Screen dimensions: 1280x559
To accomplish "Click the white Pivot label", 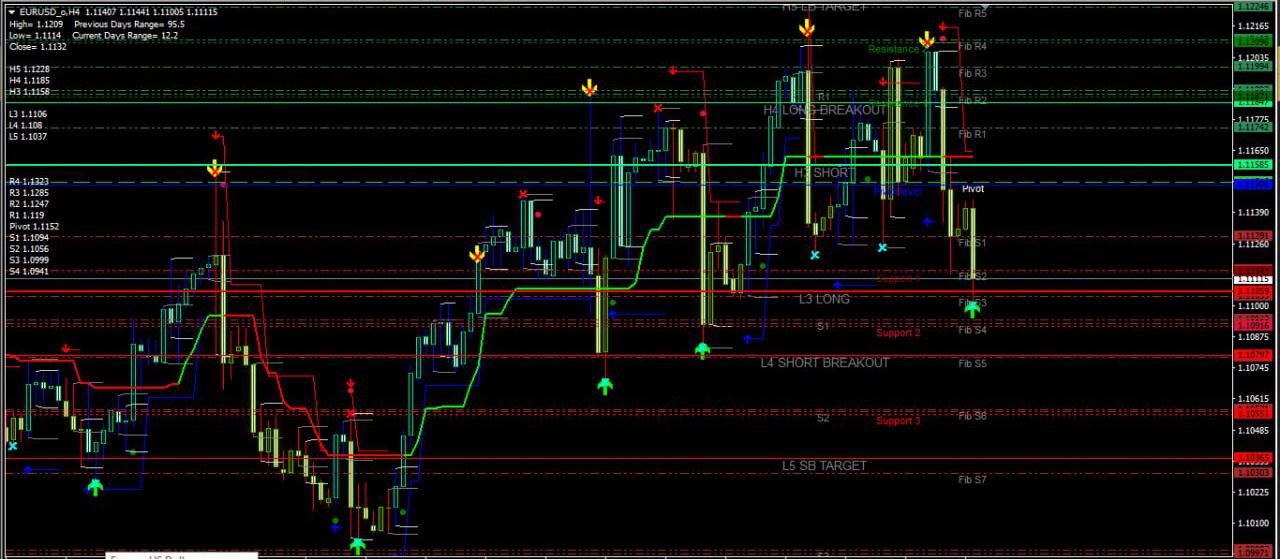I will point(972,189).
